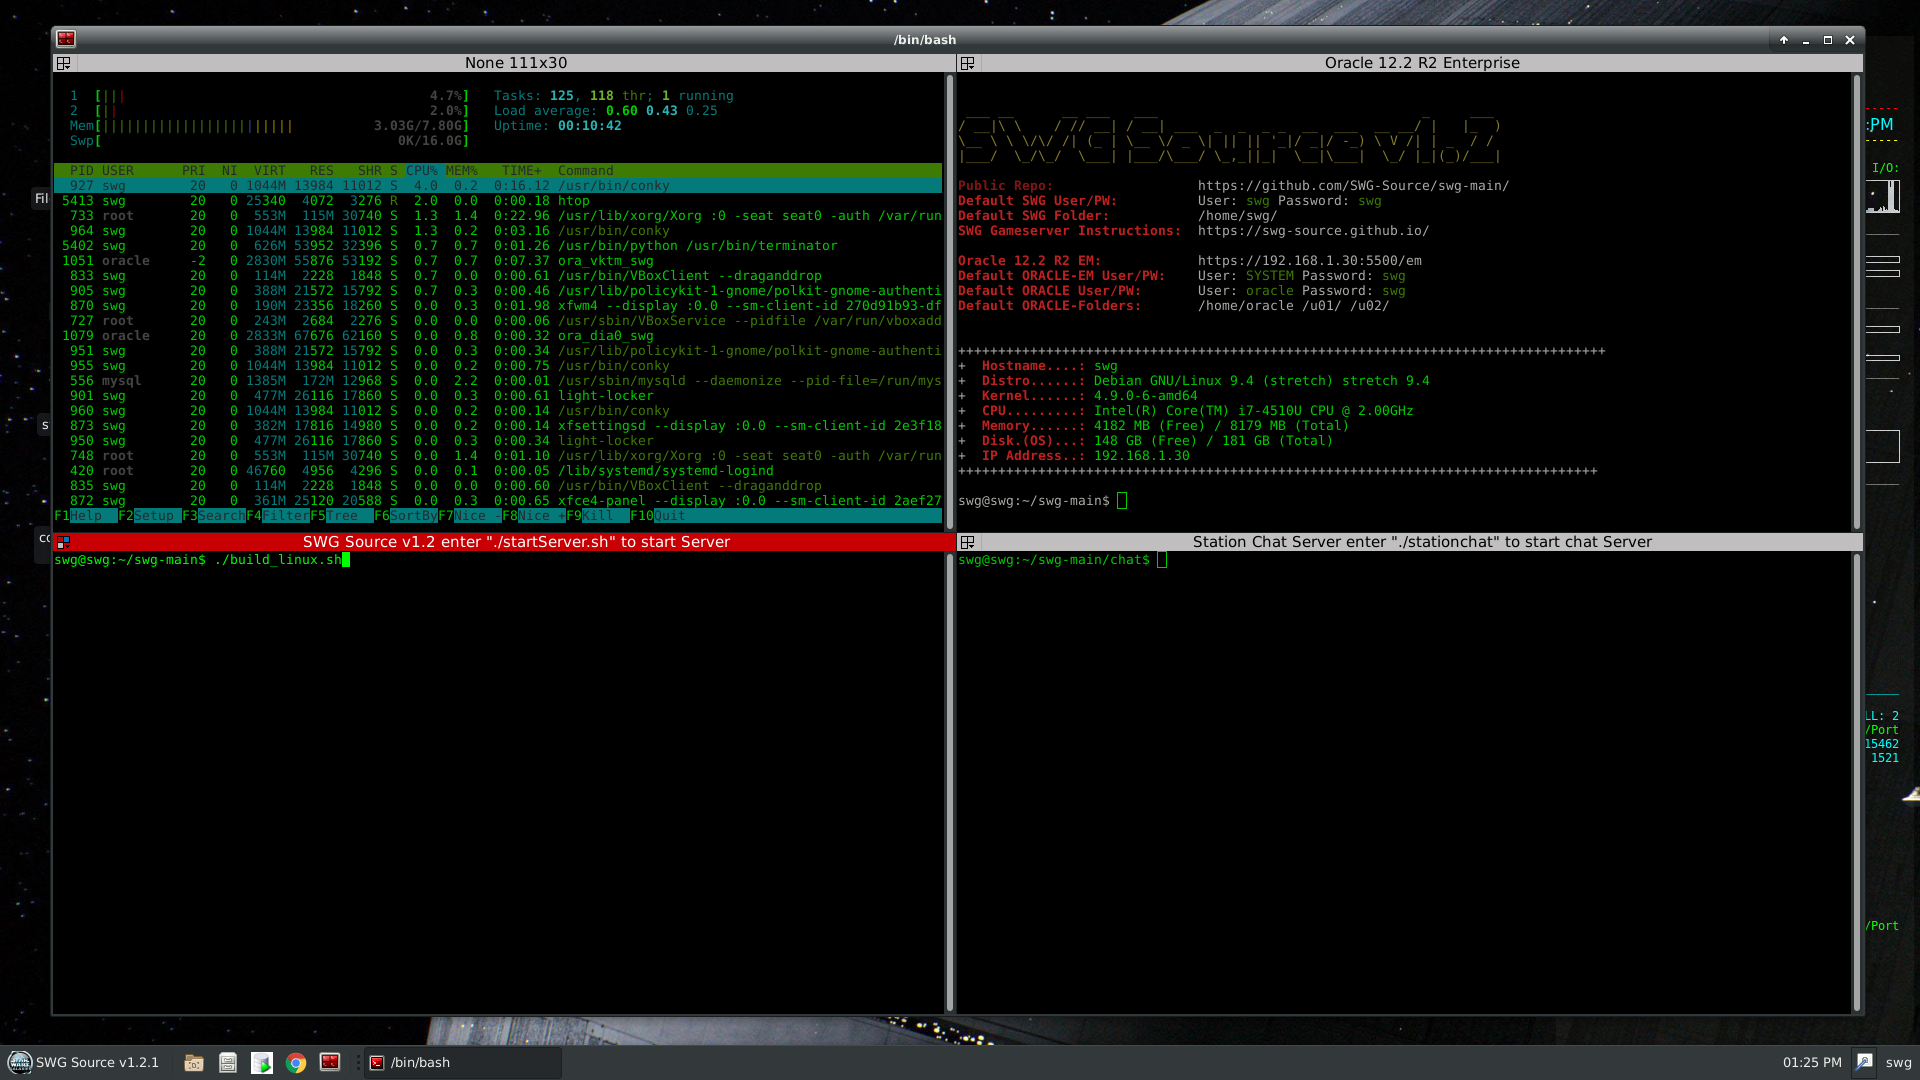Click the group icon of the None 111x30 pane
This screenshot has height=1080, width=1920.
tap(63, 63)
